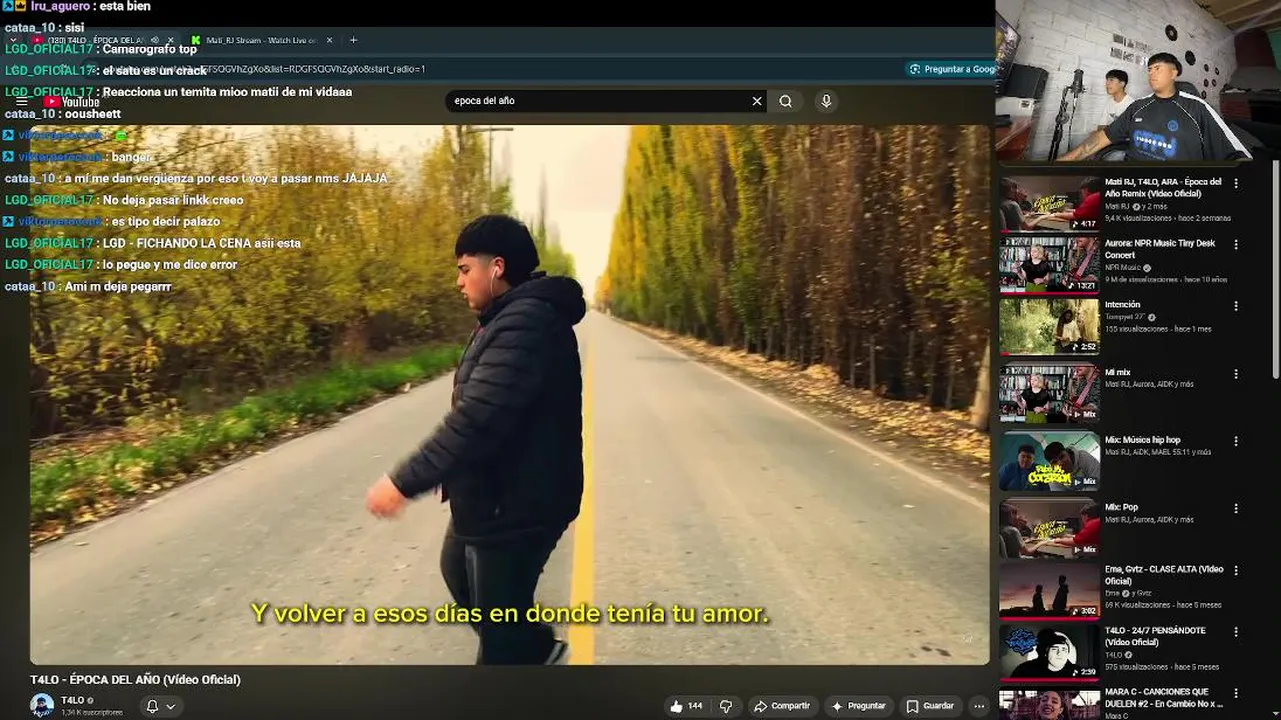Open options menu for Aurora Tiny Desk Concert
Viewport: 1281px width, 720px height.
(1236, 244)
